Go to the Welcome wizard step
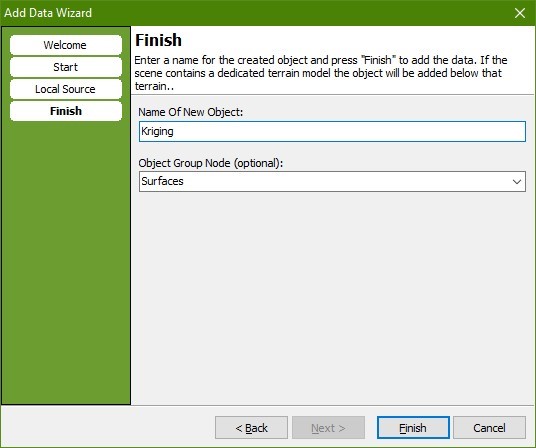536x448 pixels. pyautogui.click(x=66, y=45)
